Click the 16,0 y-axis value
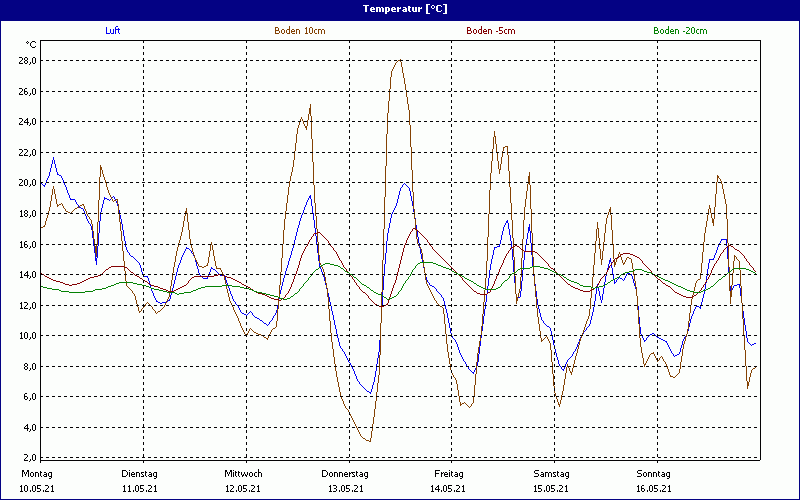Viewport: 800px width, 500px height. [28, 244]
